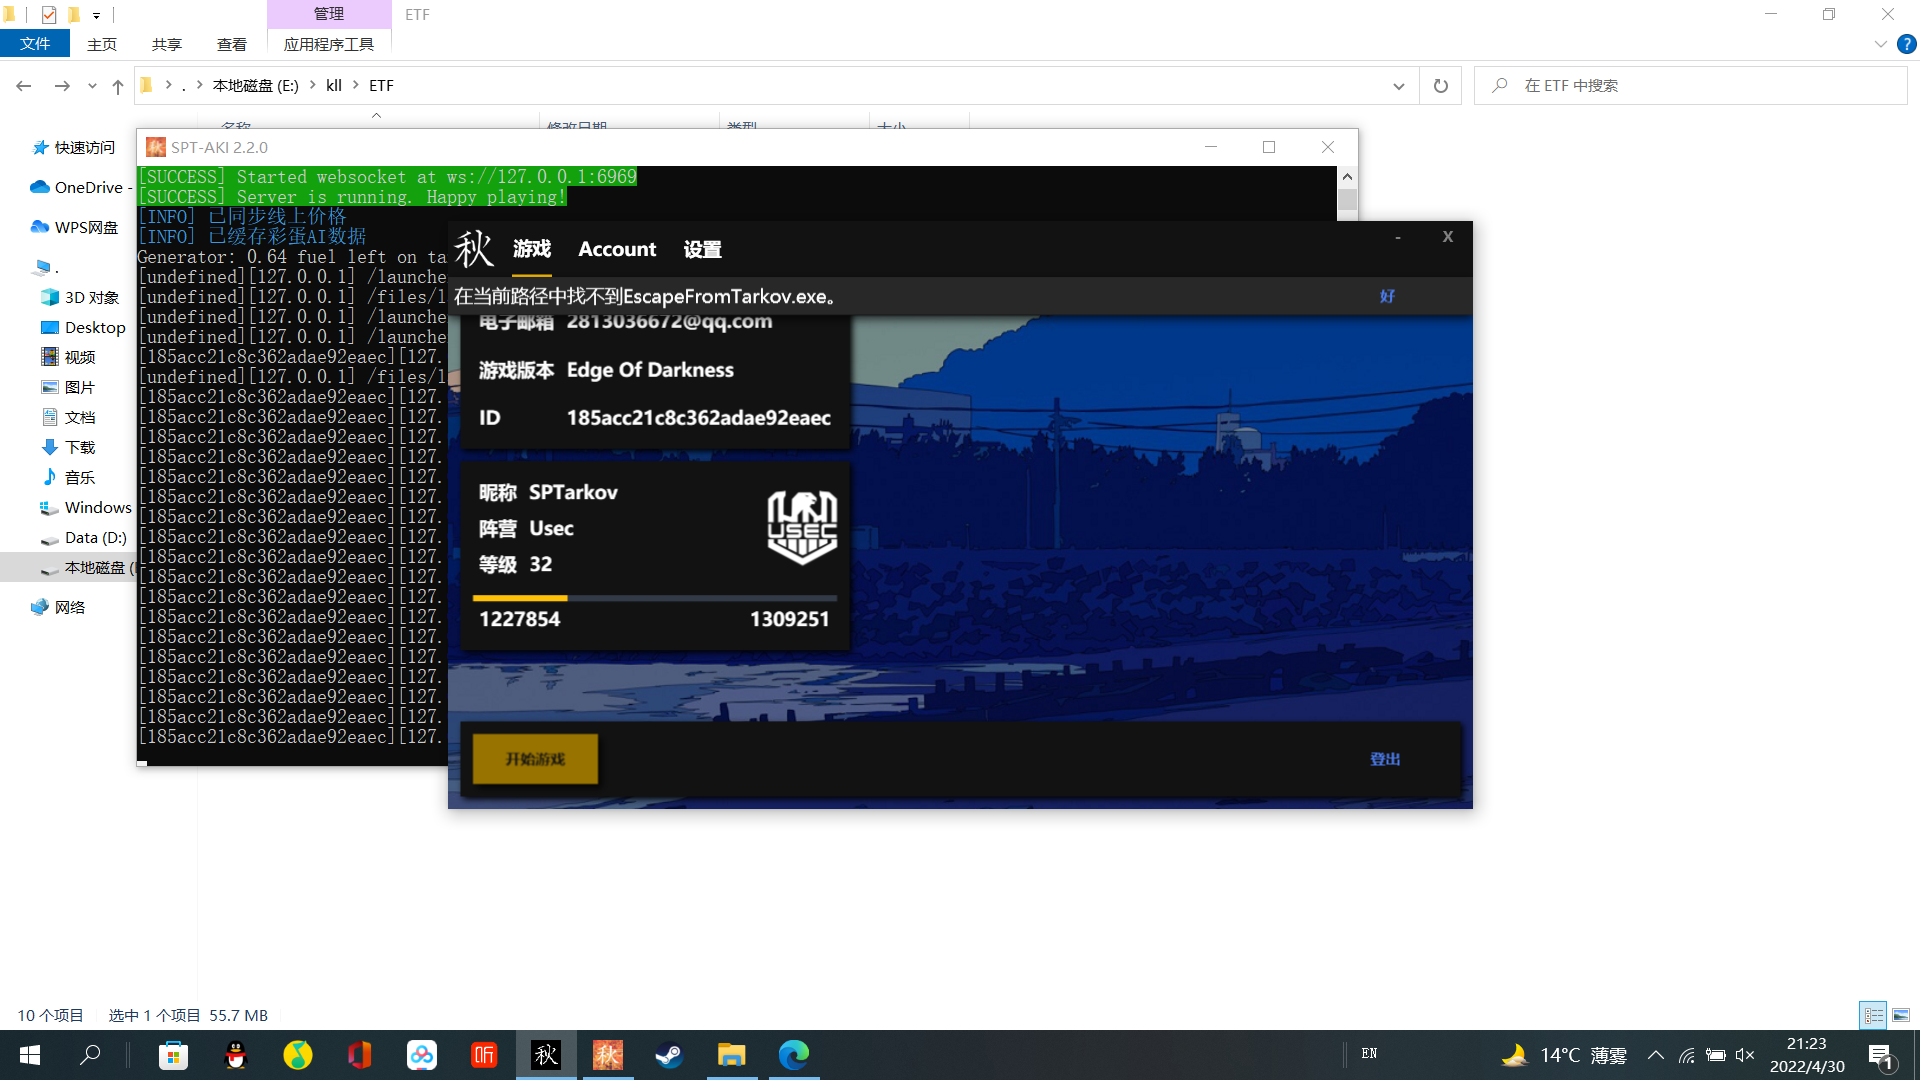Open 音乐 folder in sidebar

coord(69,478)
